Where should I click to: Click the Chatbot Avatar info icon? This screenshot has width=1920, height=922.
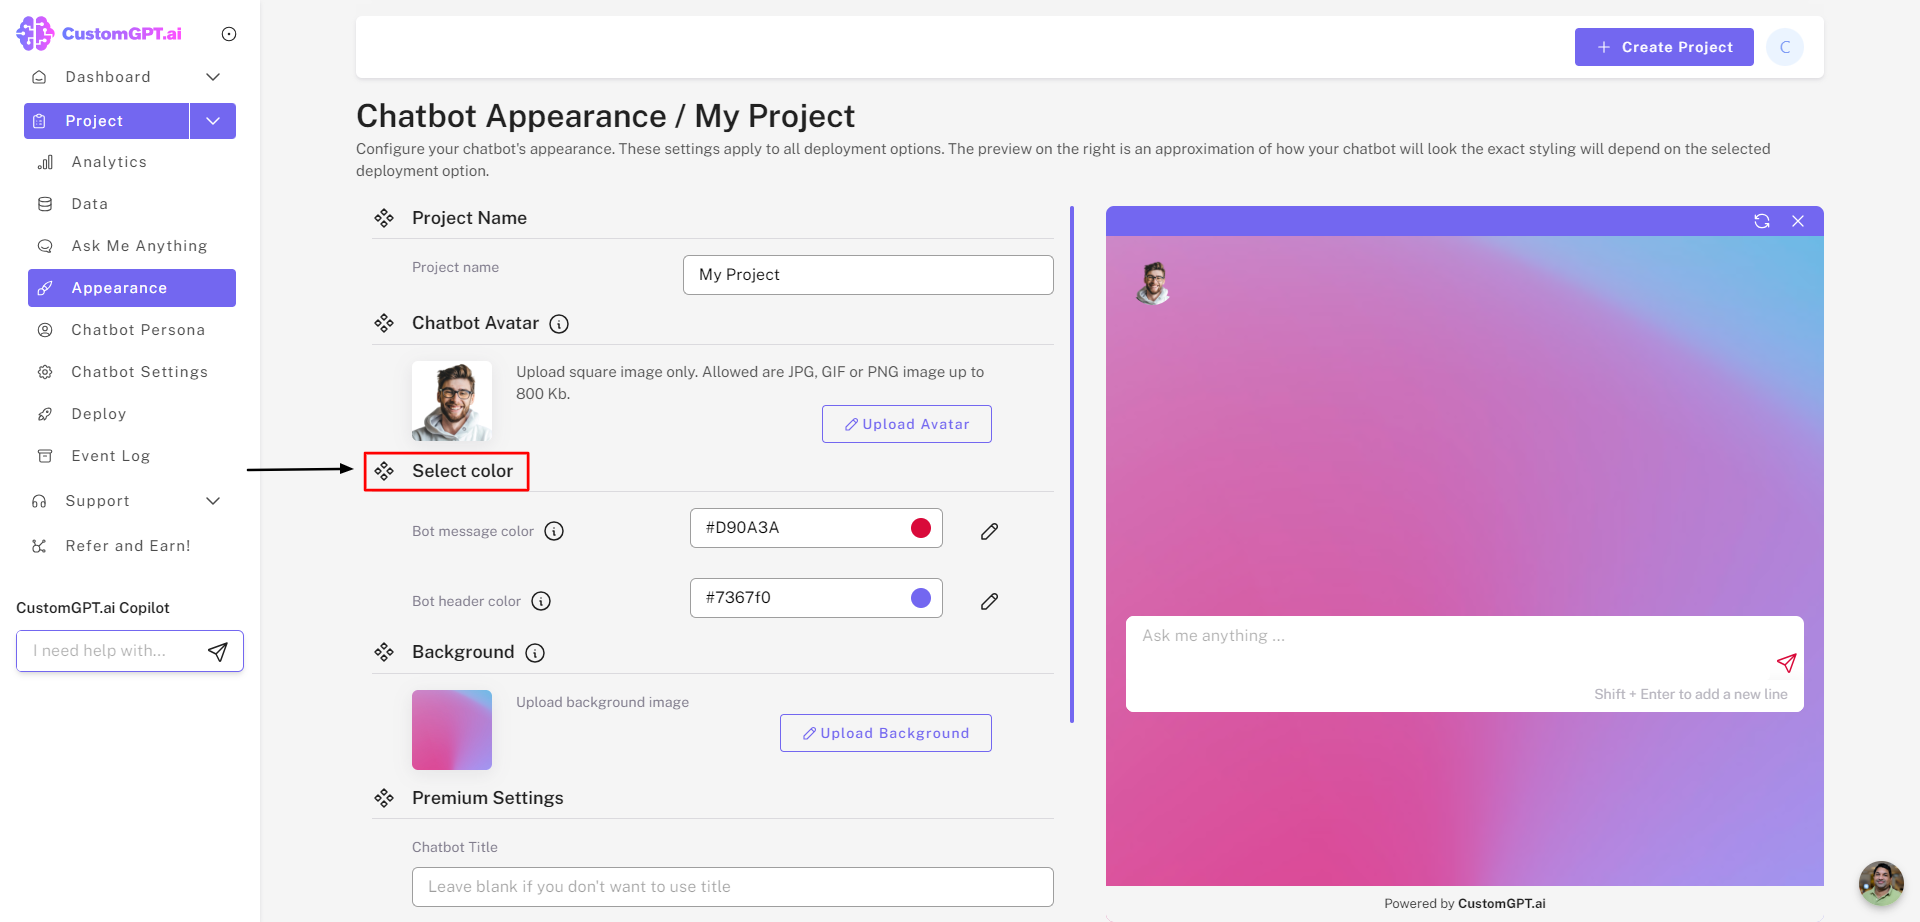(x=560, y=324)
